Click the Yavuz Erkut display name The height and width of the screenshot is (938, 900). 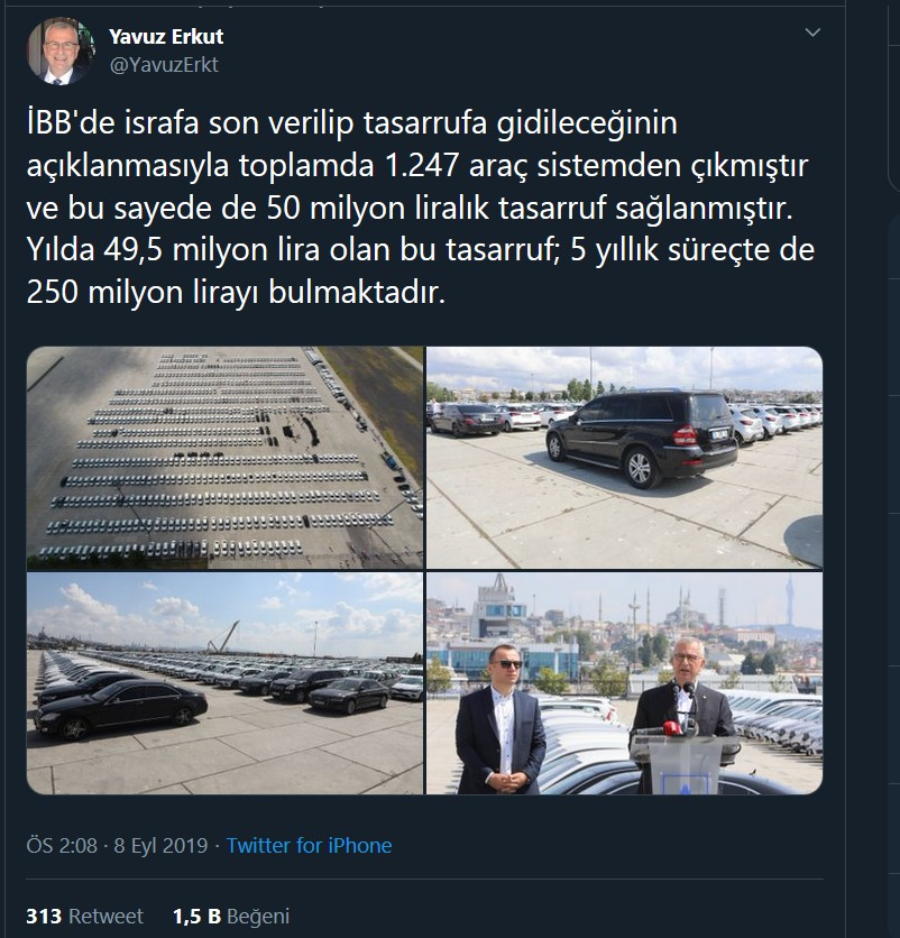point(166,36)
